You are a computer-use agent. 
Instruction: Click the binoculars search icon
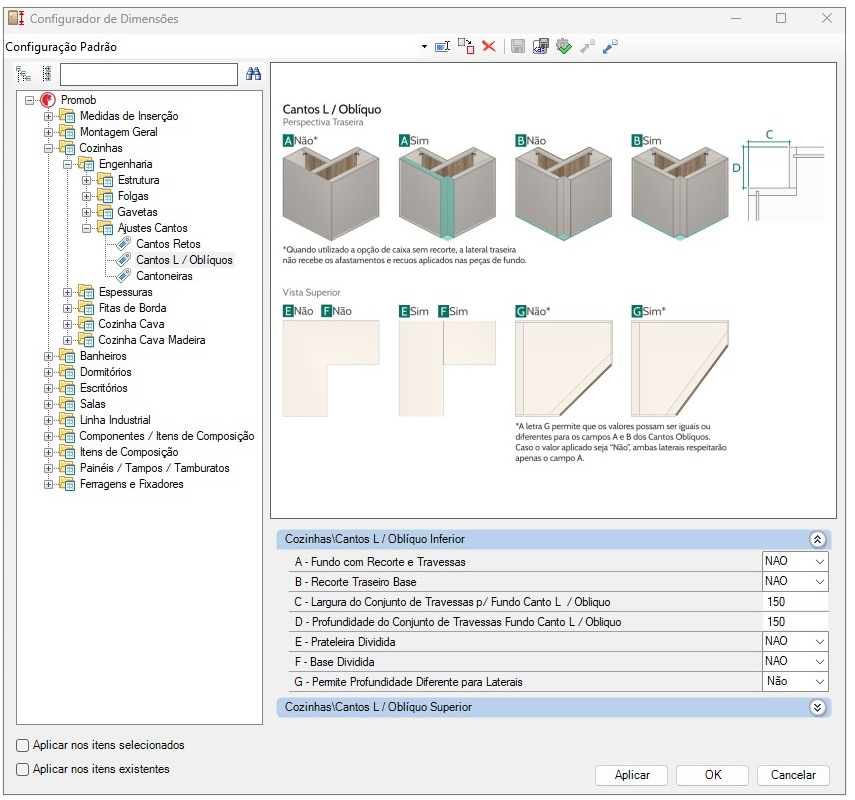coord(254,74)
